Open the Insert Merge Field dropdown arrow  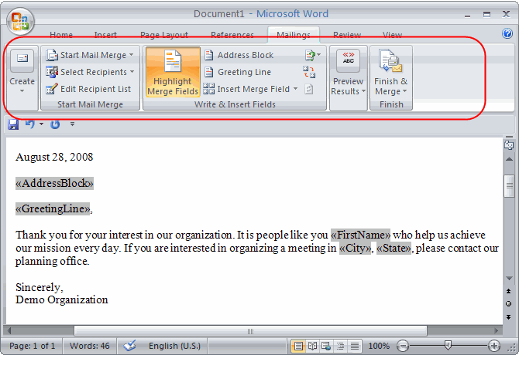click(295, 89)
